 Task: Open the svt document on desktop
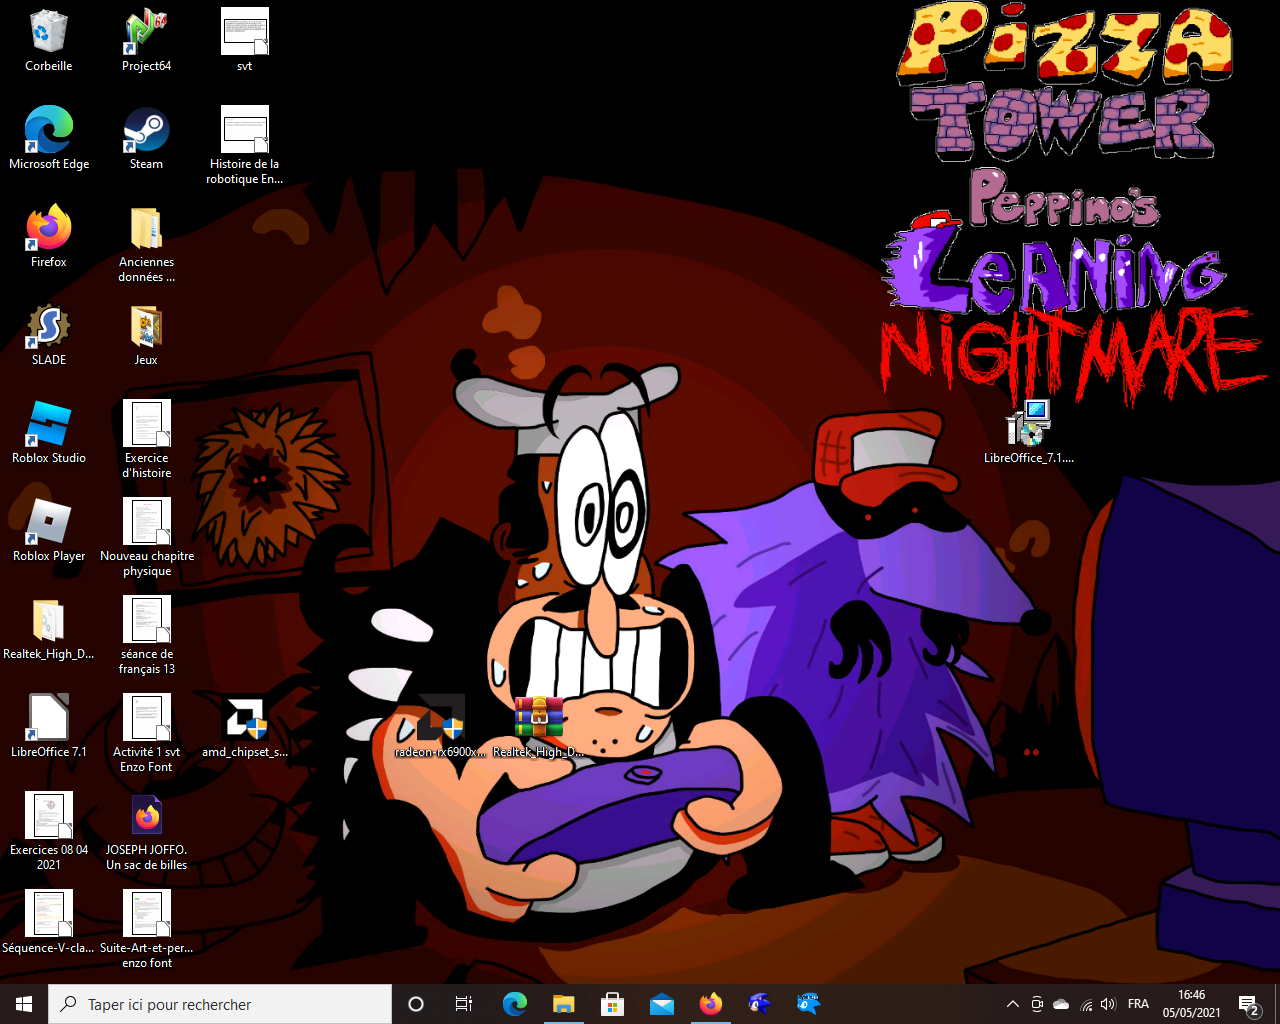(x=244, y=40)
